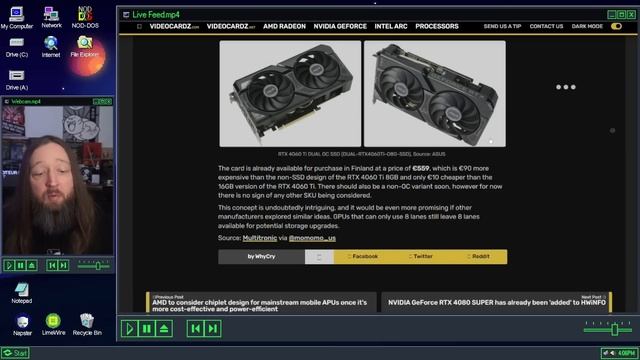Open the Network desktop icon
This screenshot has height=360, width=640.
point(51,17)
